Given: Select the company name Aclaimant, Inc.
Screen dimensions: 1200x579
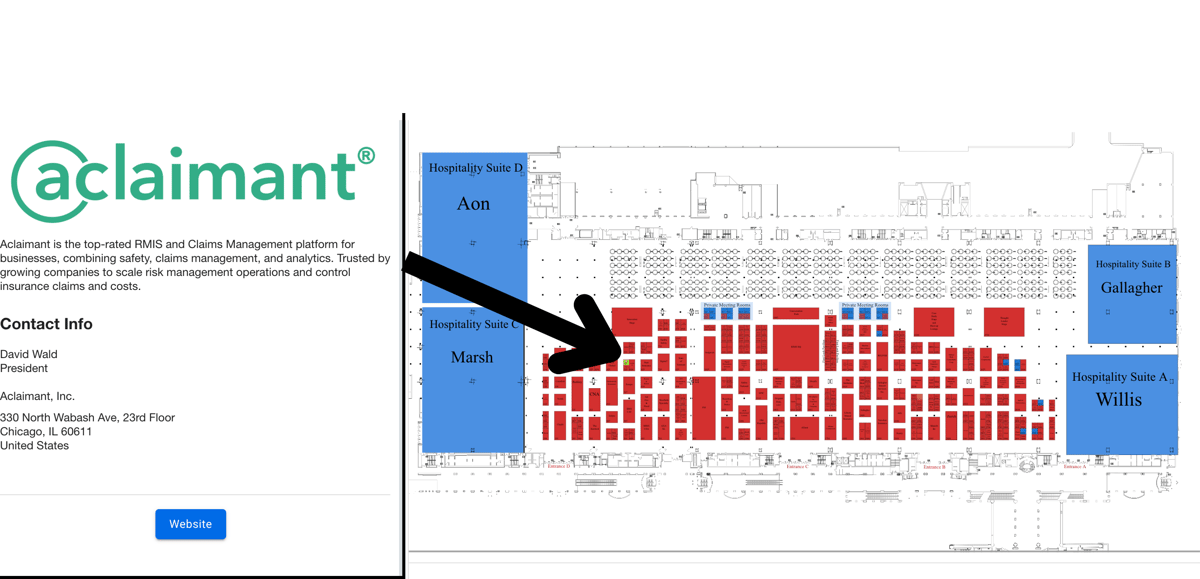Looking at the screenshot, I should (x=37, y=396).
